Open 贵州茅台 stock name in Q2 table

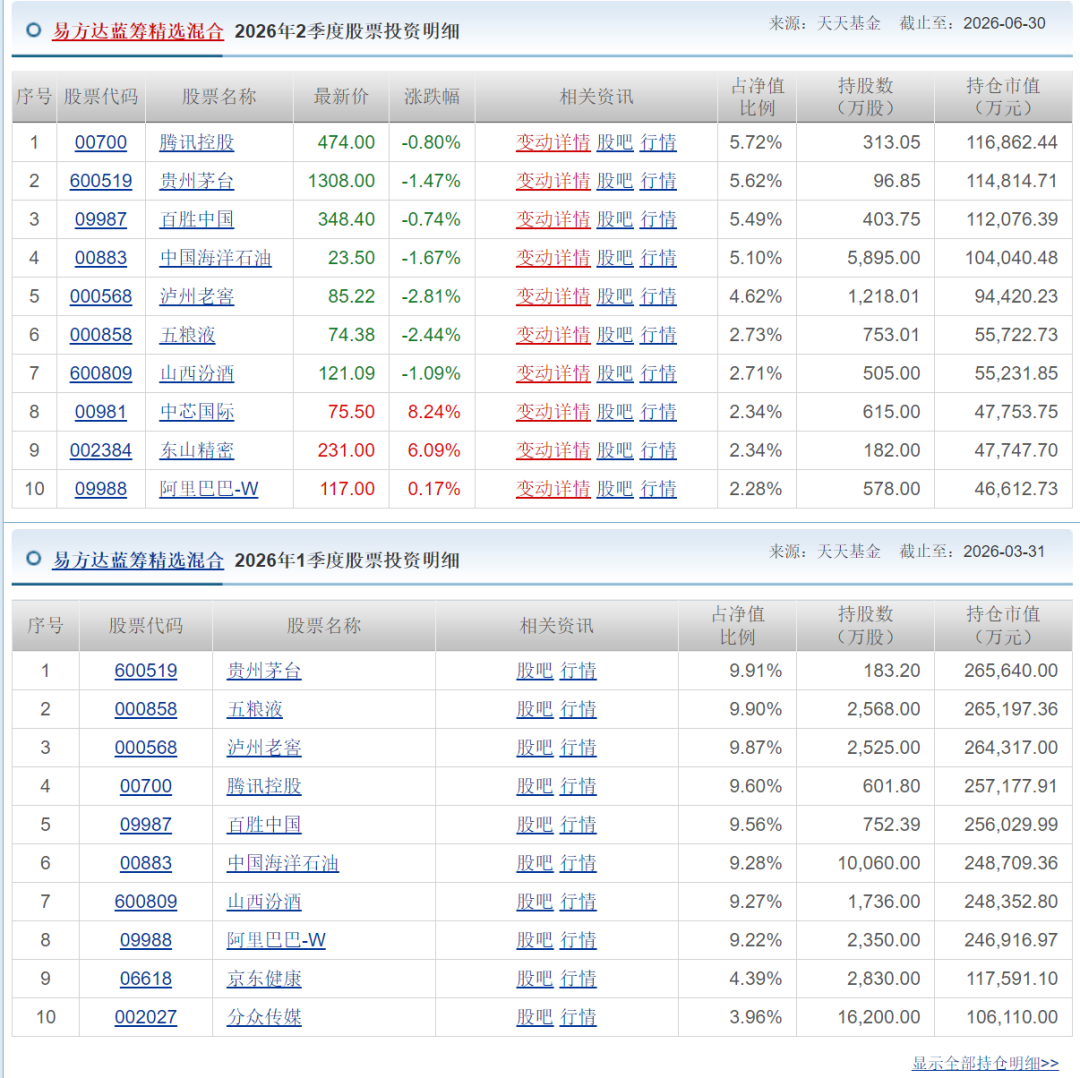pos(197,181)
